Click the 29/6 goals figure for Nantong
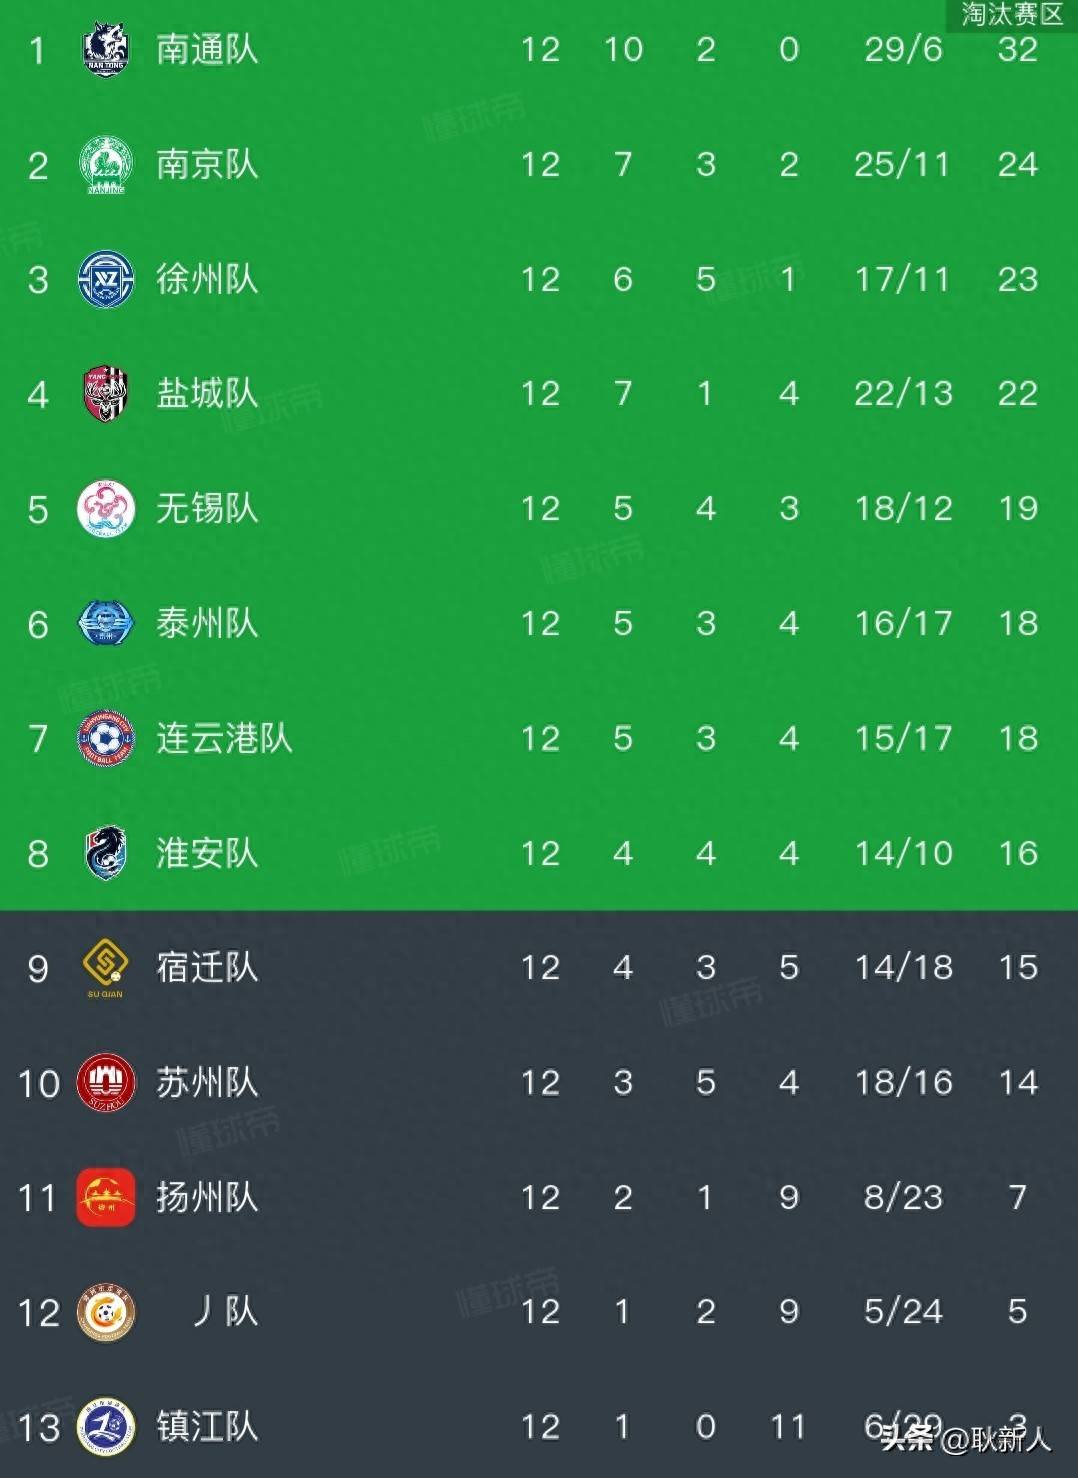Viewport: 1078px width, 1478px height. tap(903, 50)
